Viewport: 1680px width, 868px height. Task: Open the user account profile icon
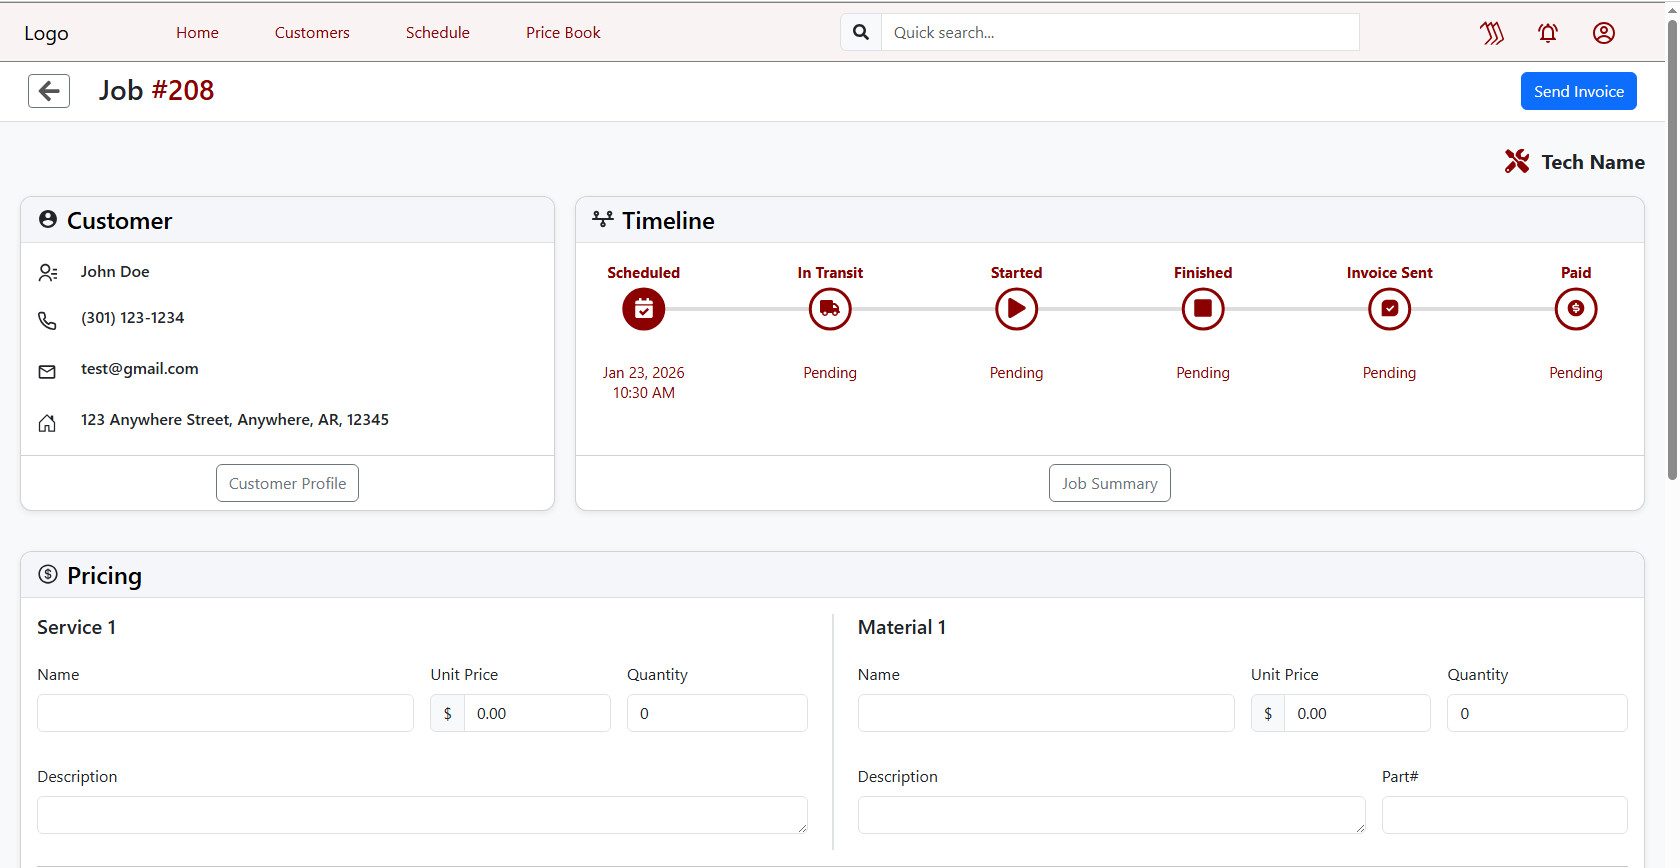coord(1604,33)
